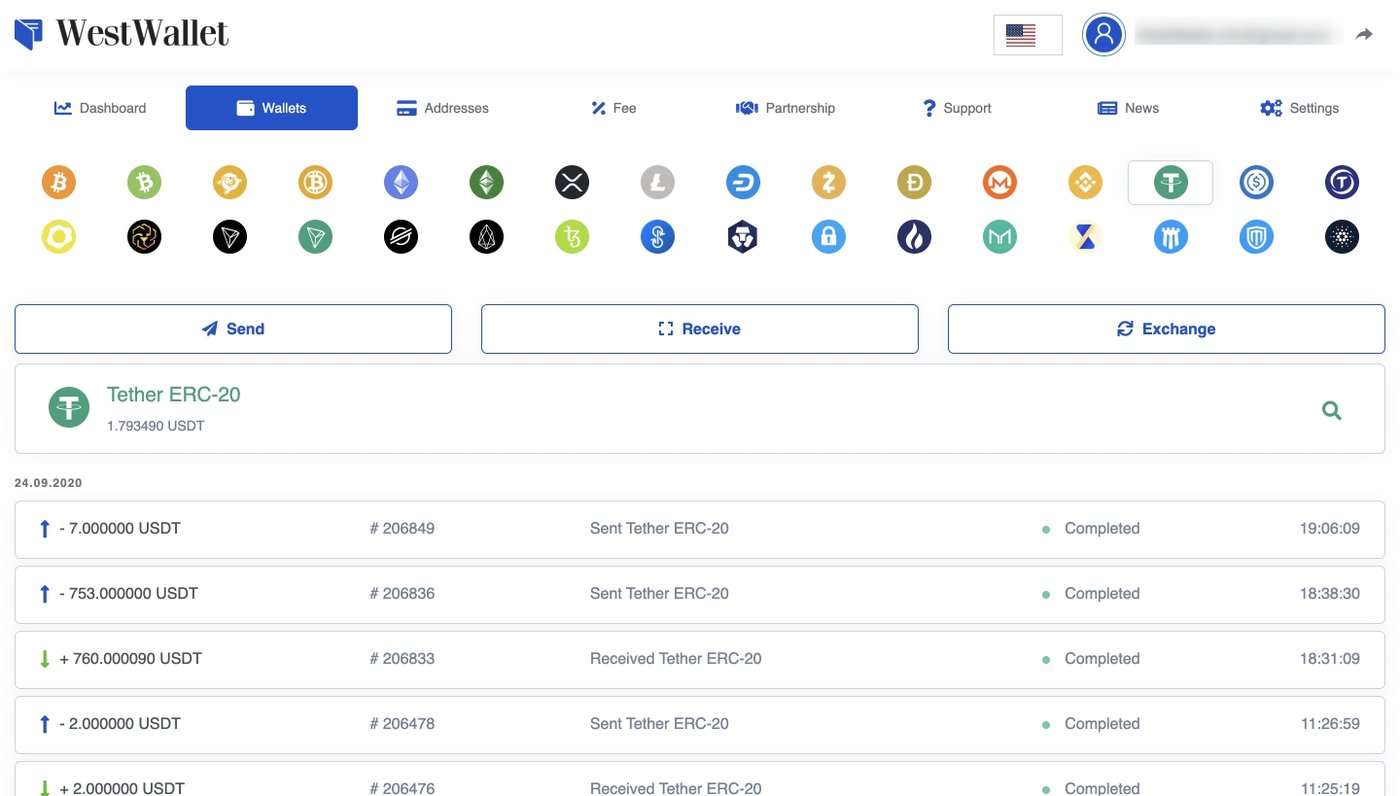Log out using the arrow icon

(1364, 35)
